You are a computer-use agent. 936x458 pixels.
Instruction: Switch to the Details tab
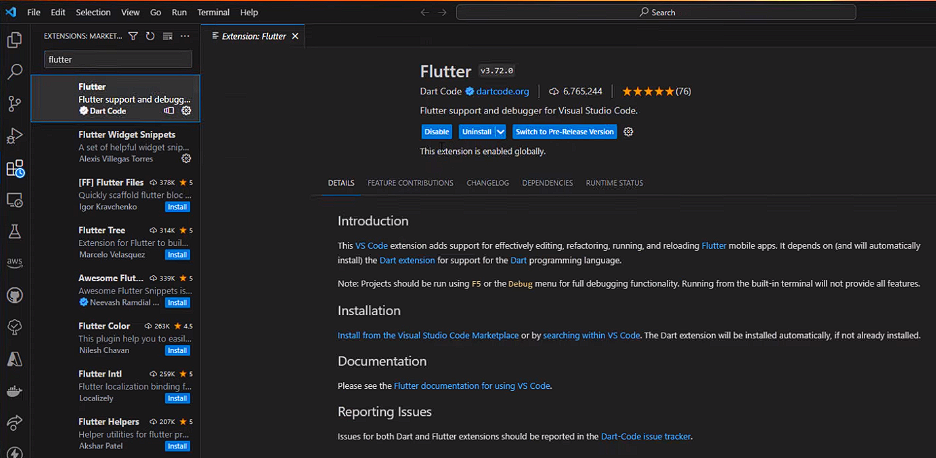341,183
